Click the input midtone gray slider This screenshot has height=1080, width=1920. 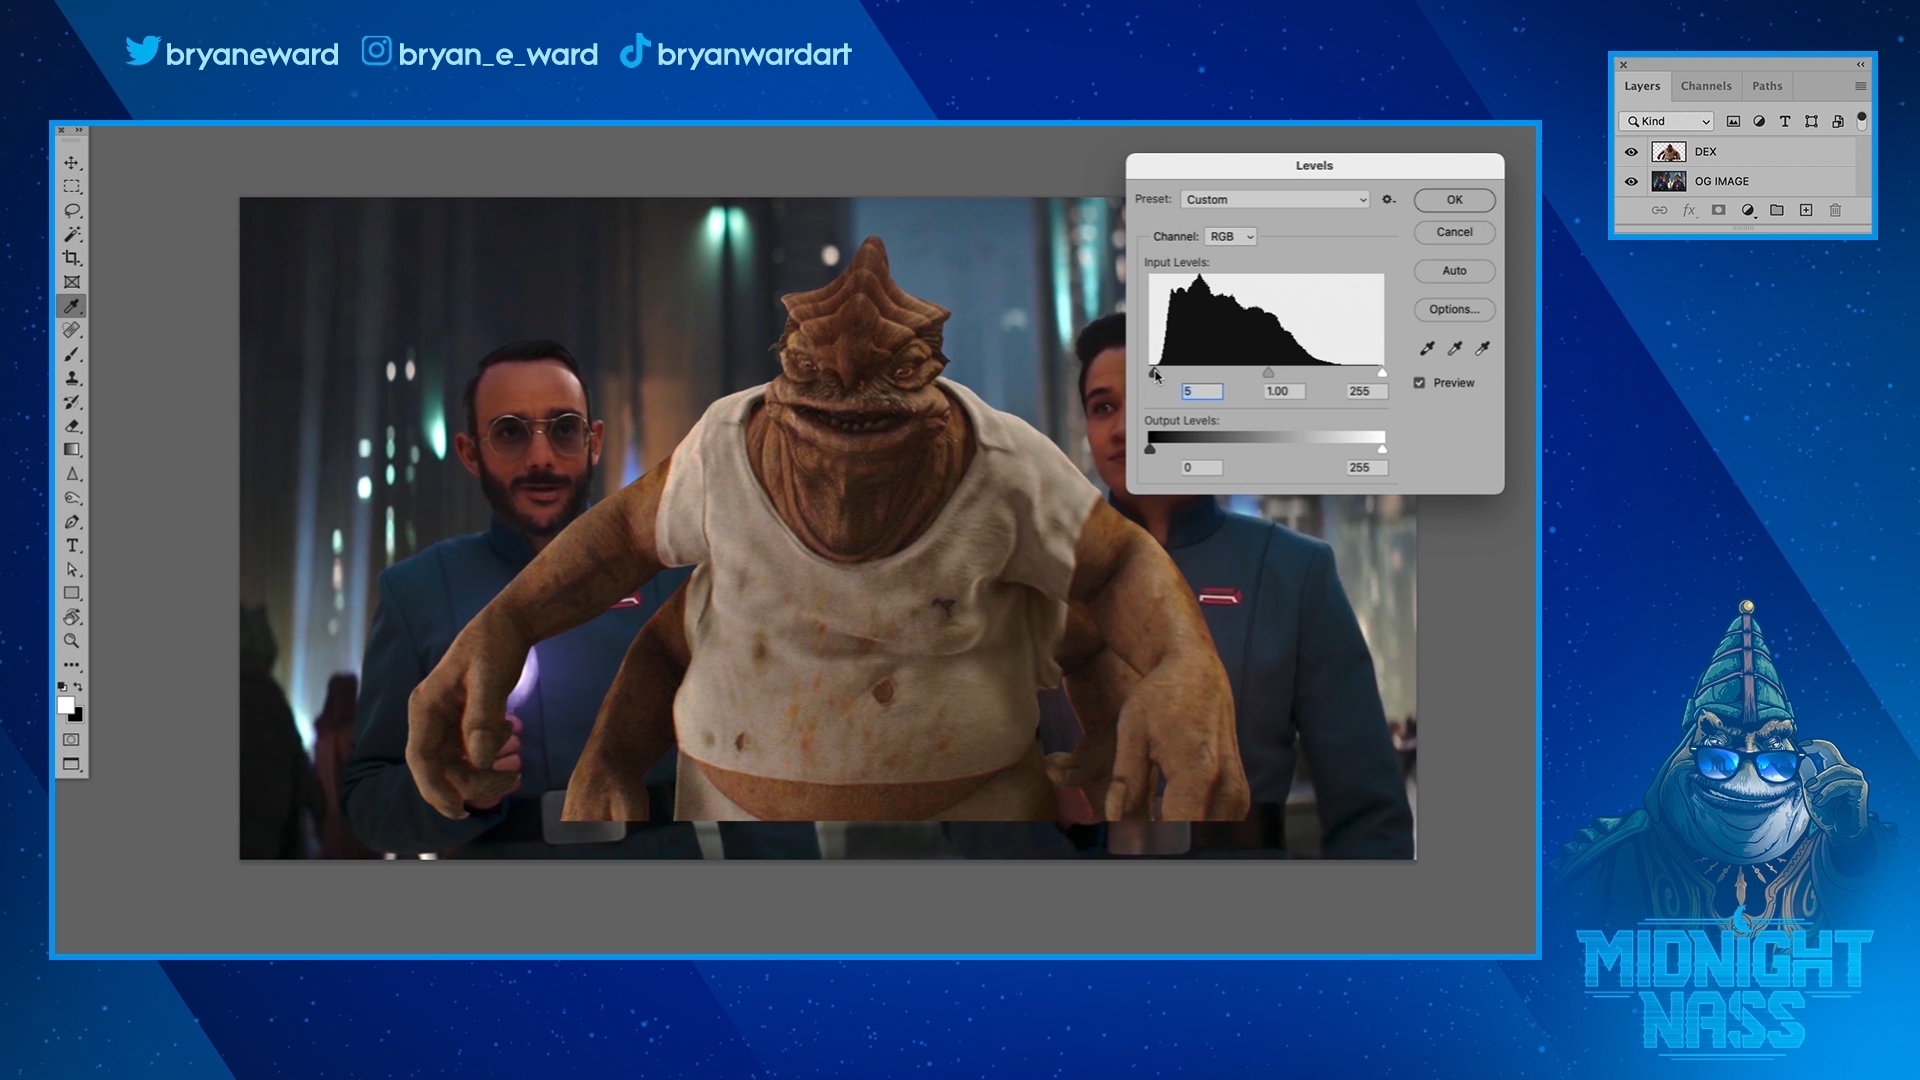(x=1268, y=373)
